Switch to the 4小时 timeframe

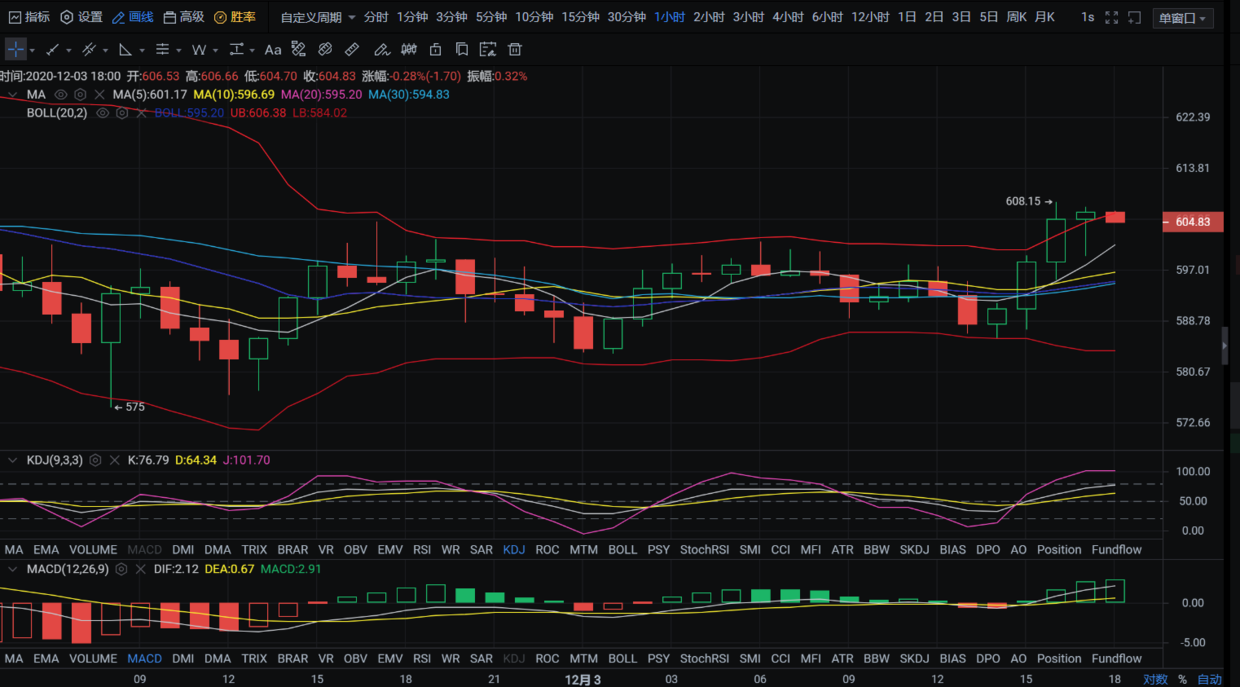click(788, 18)
